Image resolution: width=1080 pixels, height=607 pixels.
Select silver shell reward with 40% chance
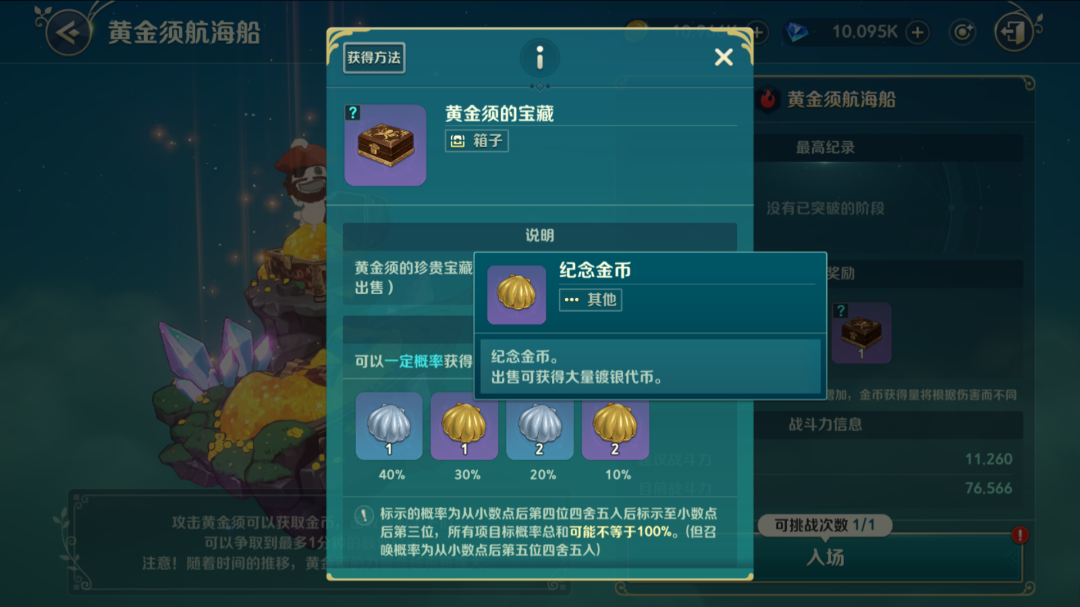pyautogui.click(x=389, y=426)
